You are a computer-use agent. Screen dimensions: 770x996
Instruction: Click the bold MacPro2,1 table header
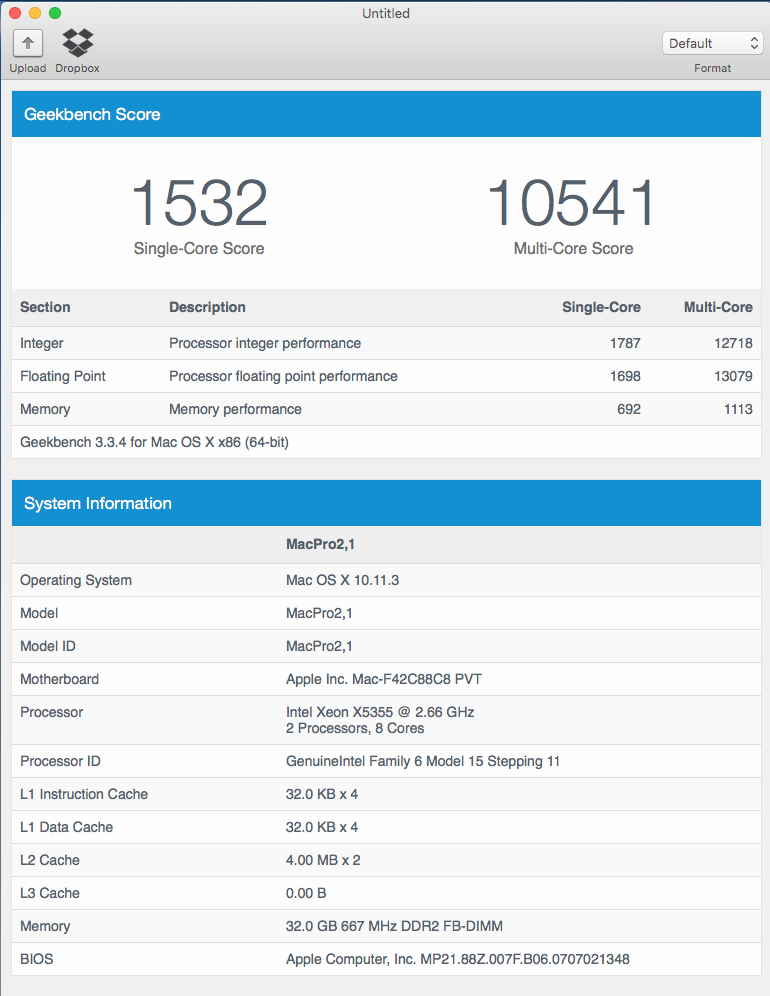coord(320,544)
